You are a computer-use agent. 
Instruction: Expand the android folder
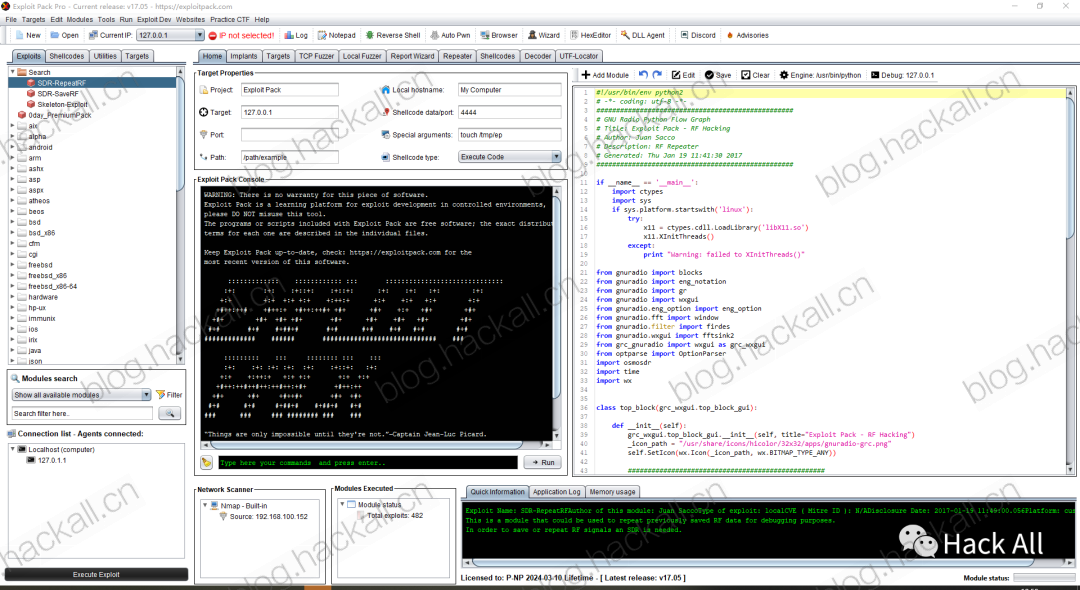point(12,147)
